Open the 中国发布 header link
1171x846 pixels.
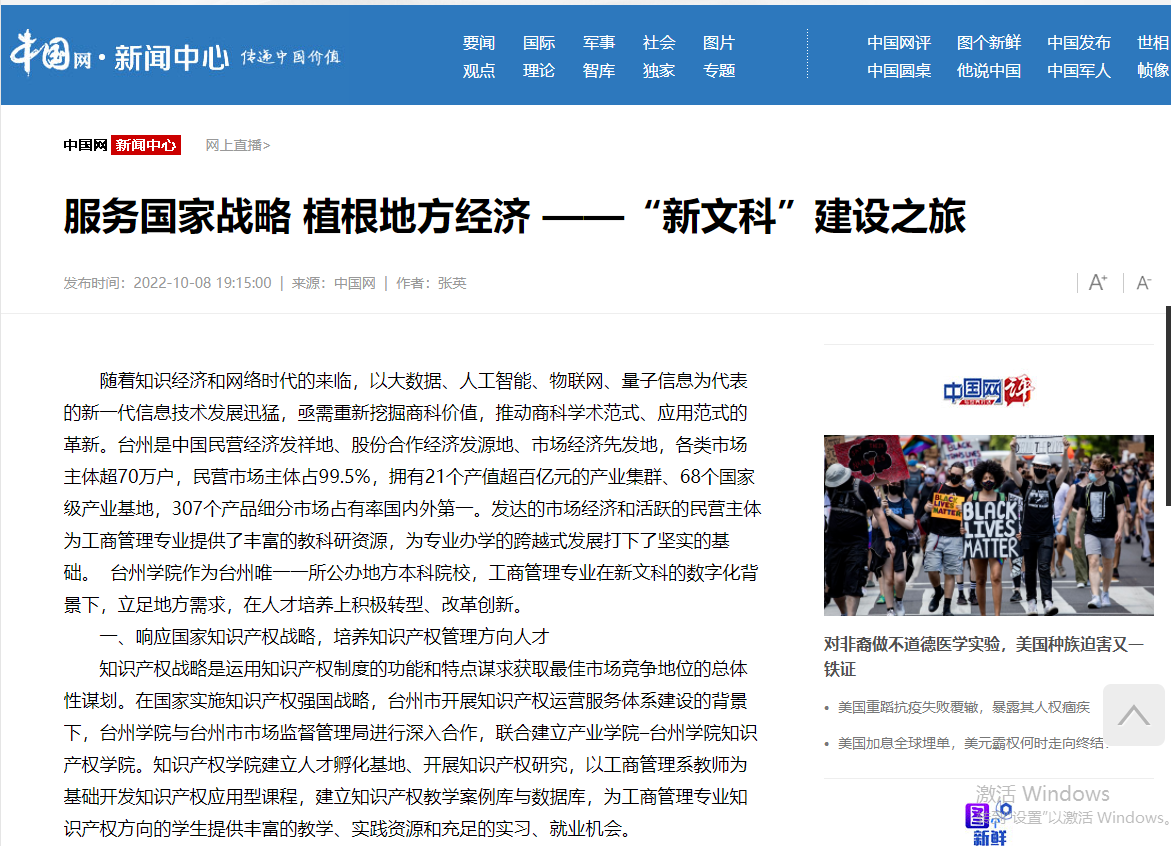coord(1078,43)
